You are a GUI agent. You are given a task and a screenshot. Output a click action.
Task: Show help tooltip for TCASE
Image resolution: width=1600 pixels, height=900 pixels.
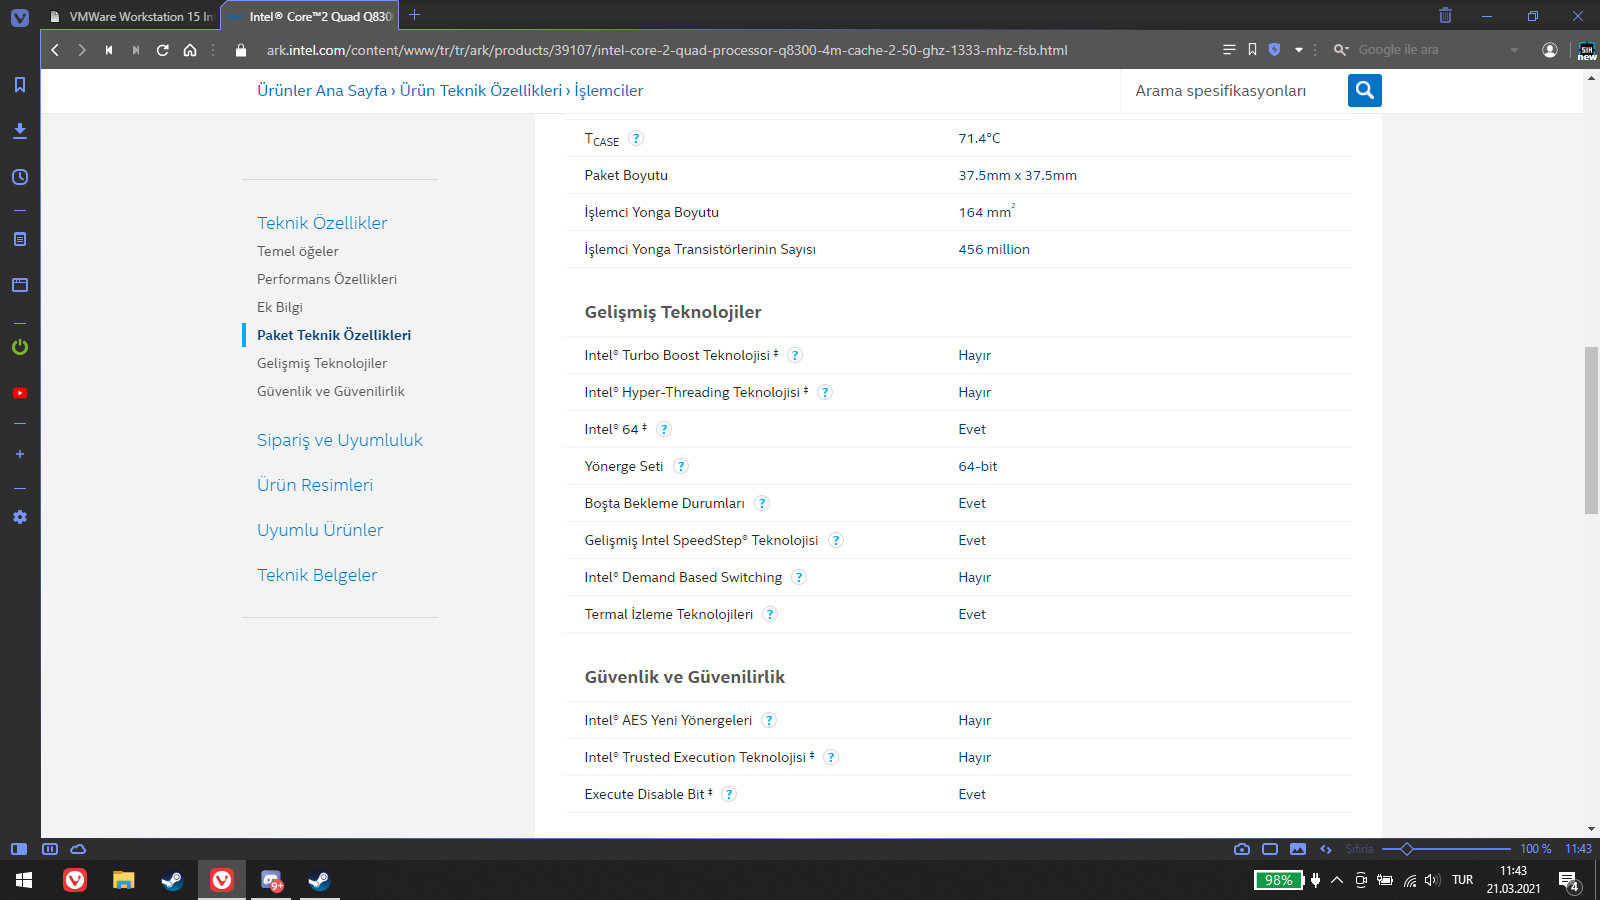(x=636, y=139)
